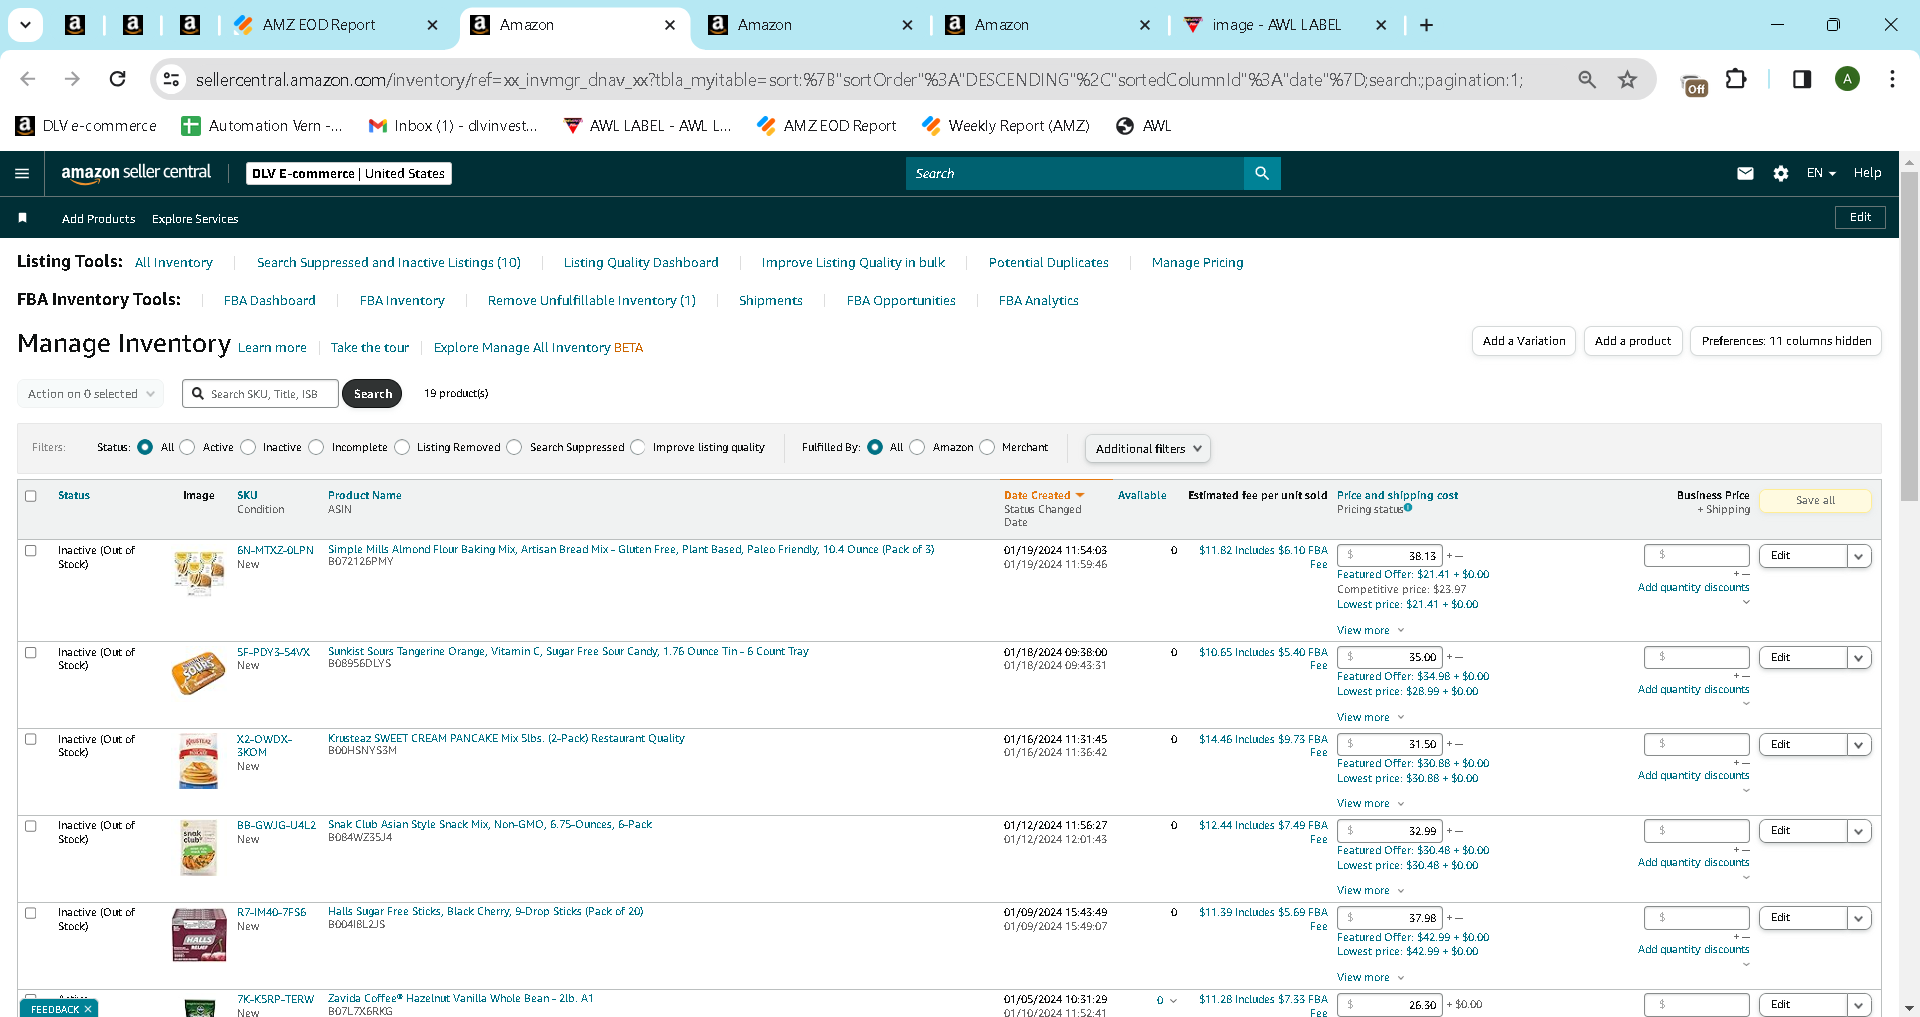Image resolution: width=1920 pixels, height=1017 pixels.
Task: Open Edit dropdown arrow for Sunkist Sours row
Action: click(1859, 658)
